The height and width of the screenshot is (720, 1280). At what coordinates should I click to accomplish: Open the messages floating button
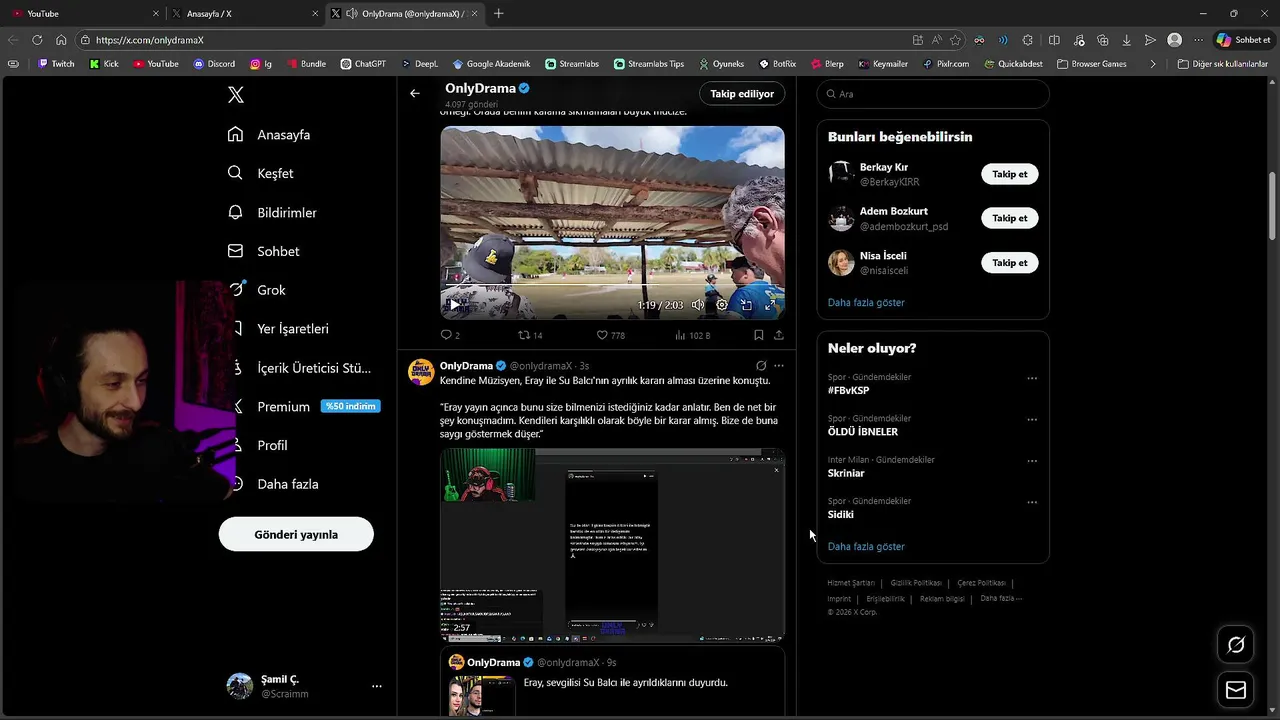point(1236,690)
